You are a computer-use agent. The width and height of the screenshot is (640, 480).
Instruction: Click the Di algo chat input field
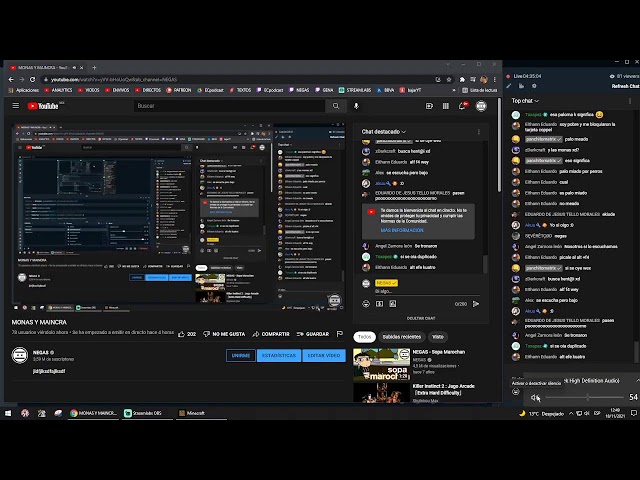click(x=427, y=292)
